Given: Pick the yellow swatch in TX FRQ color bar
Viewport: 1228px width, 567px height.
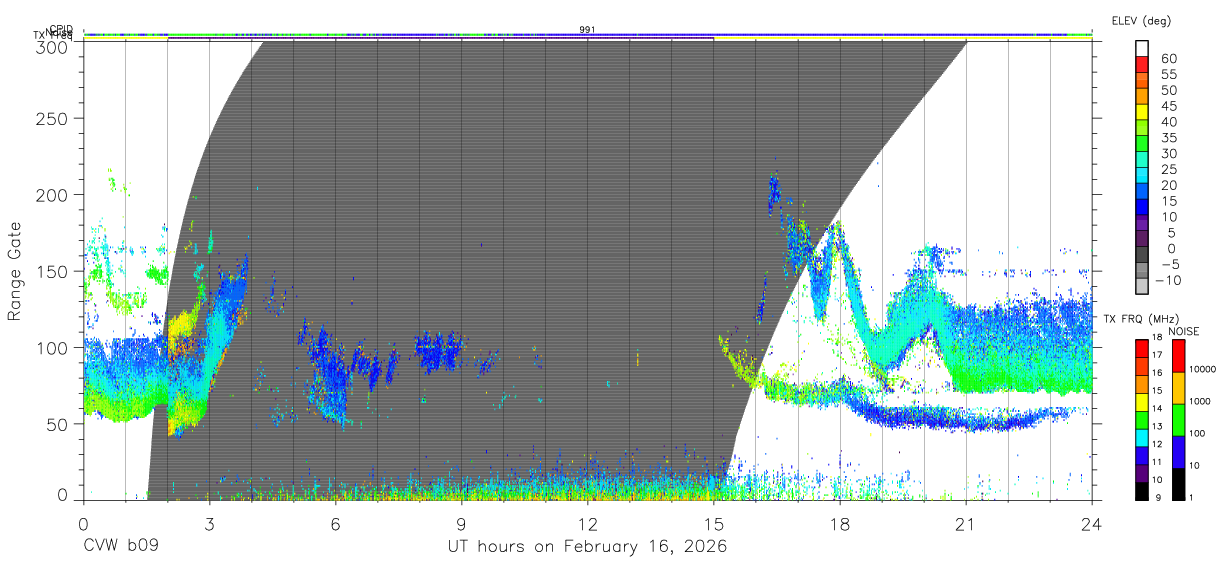Looking at the screenshot, I should (x=1142, y=401).
